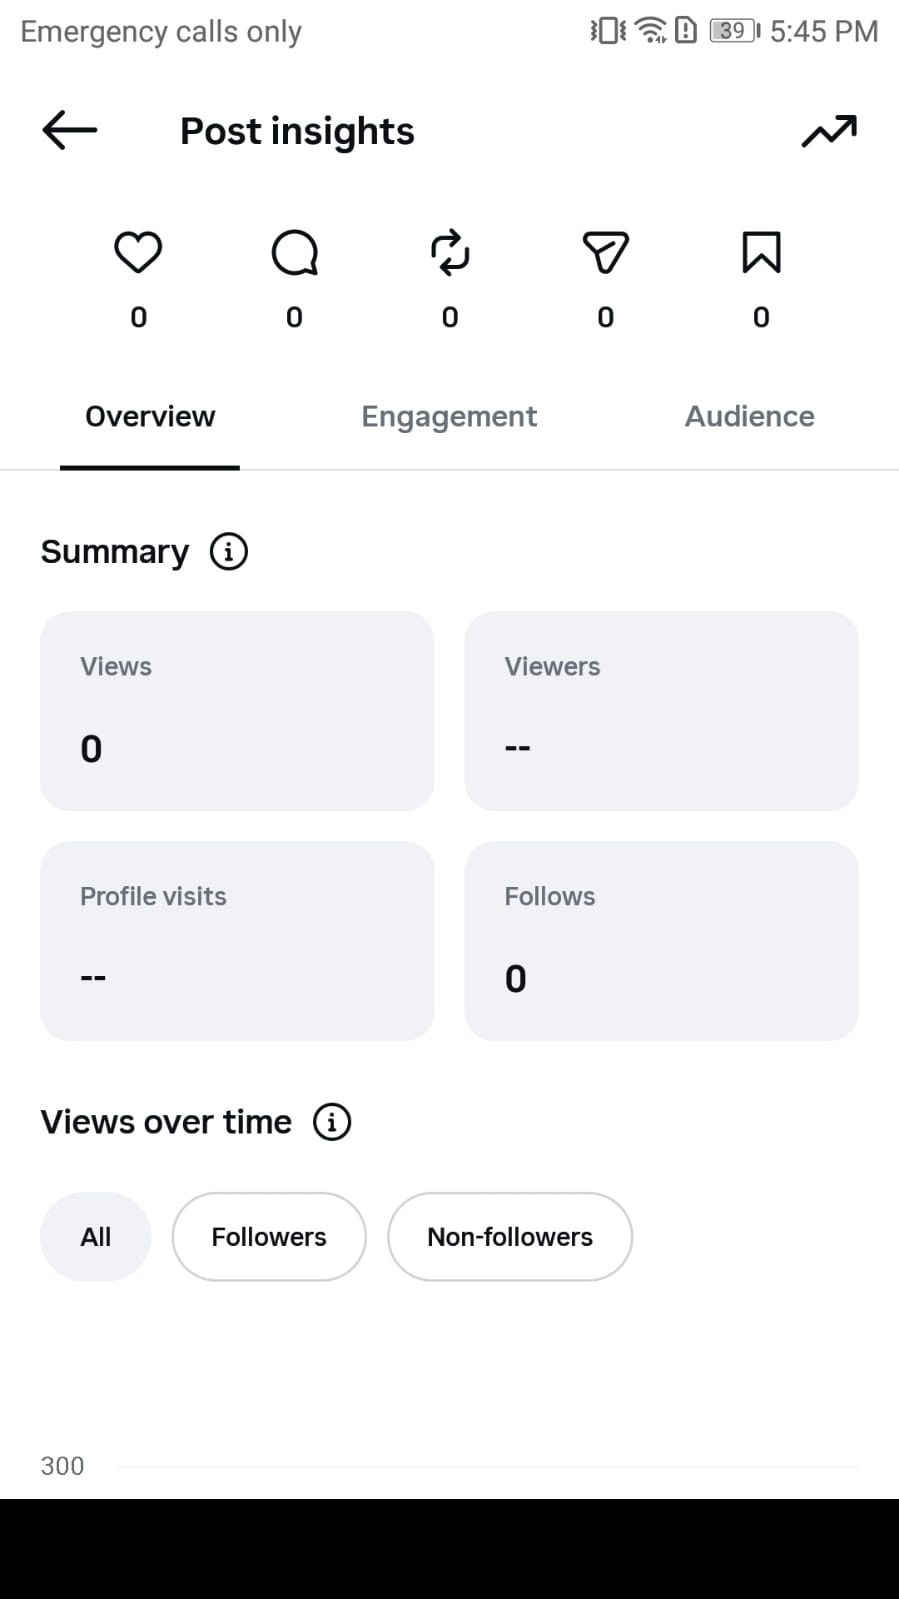
Task: Tap the back arrow icon
Action: pyautogui.click(x=69, y=130)
